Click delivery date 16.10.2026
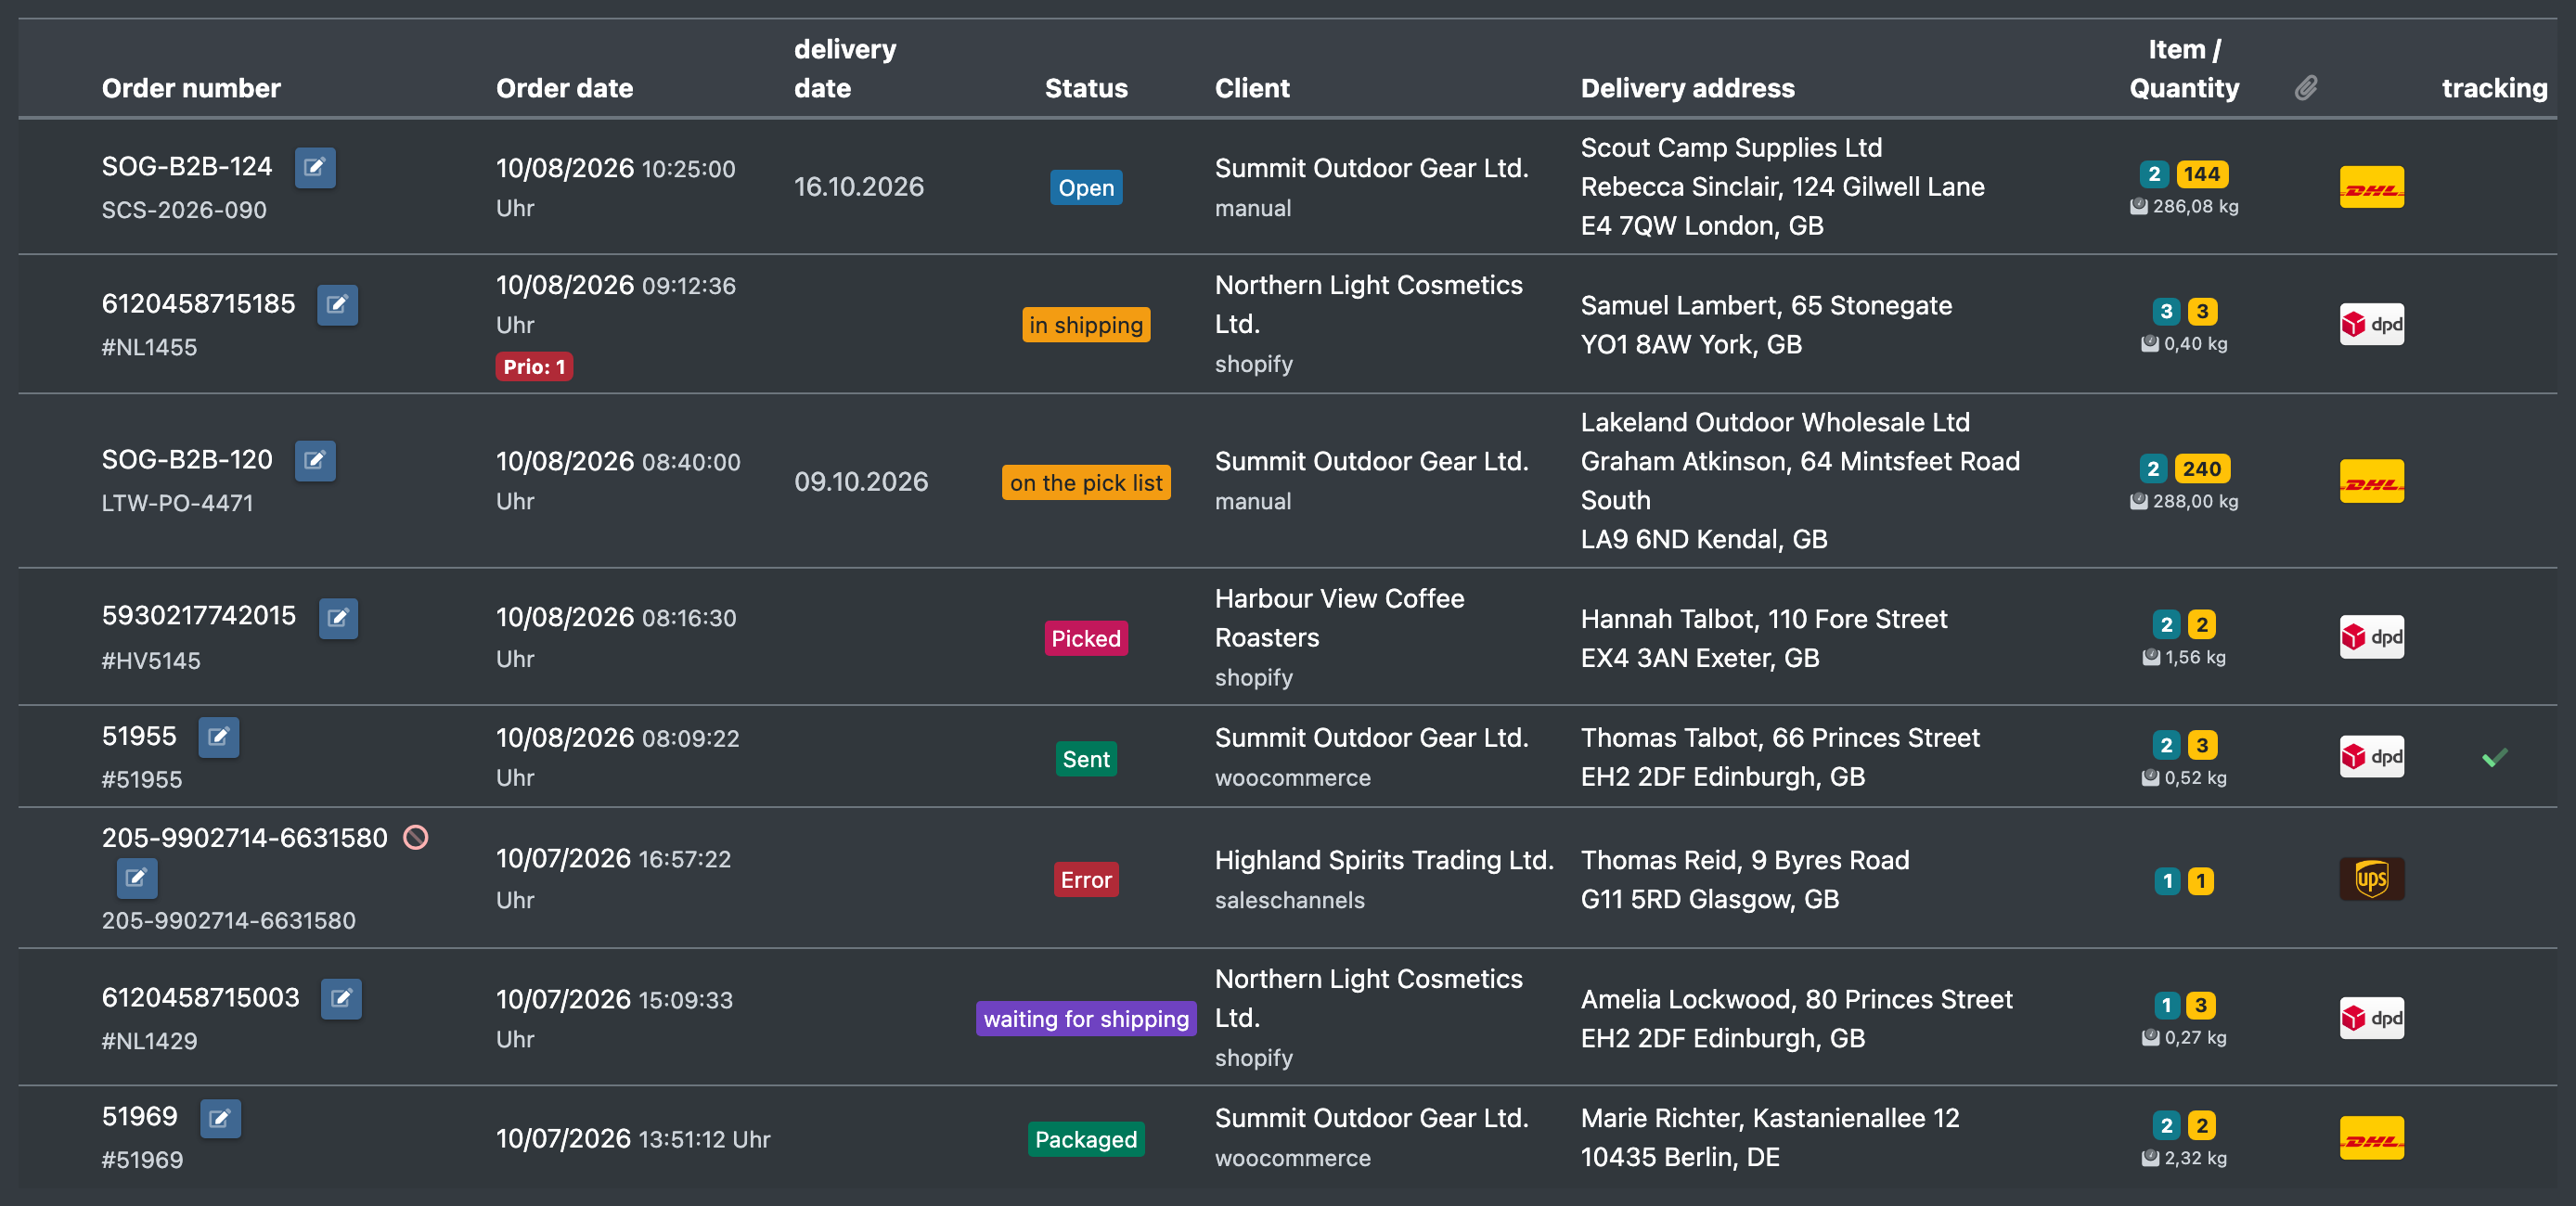Viewport: 2576px width, 1206px height. [x=858, y=187]
